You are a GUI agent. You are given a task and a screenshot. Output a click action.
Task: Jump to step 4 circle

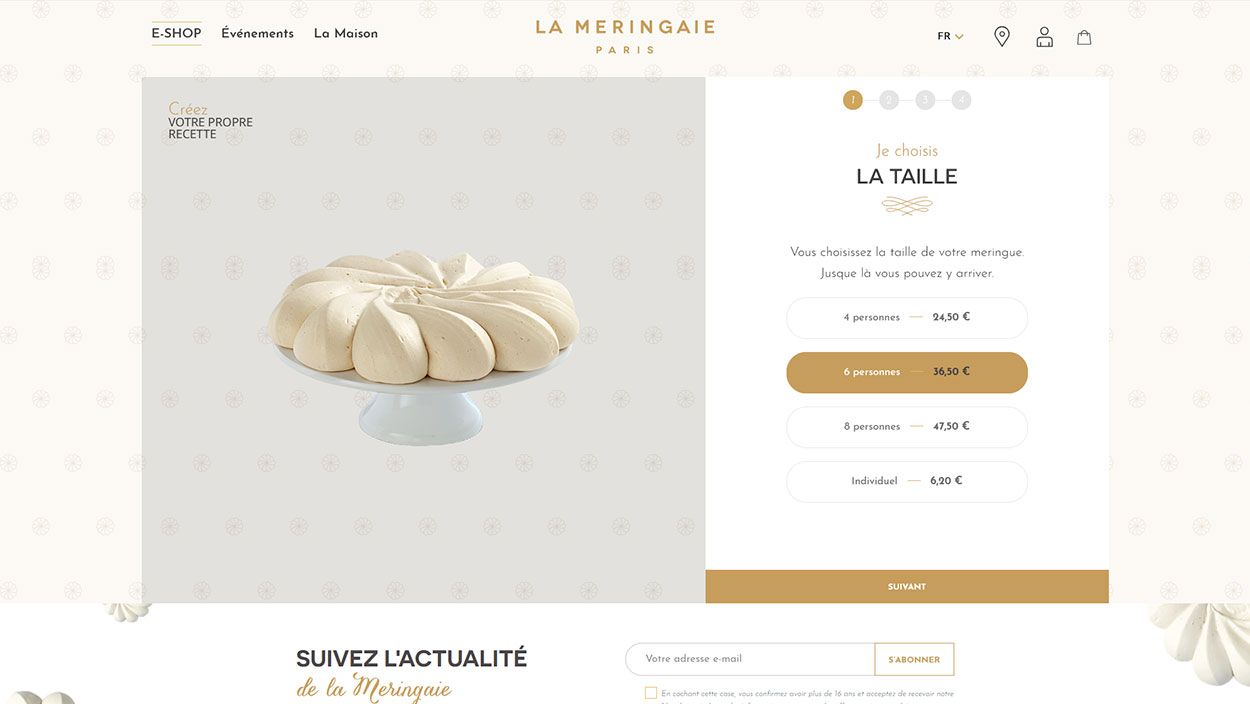click(x=961, y=100)
